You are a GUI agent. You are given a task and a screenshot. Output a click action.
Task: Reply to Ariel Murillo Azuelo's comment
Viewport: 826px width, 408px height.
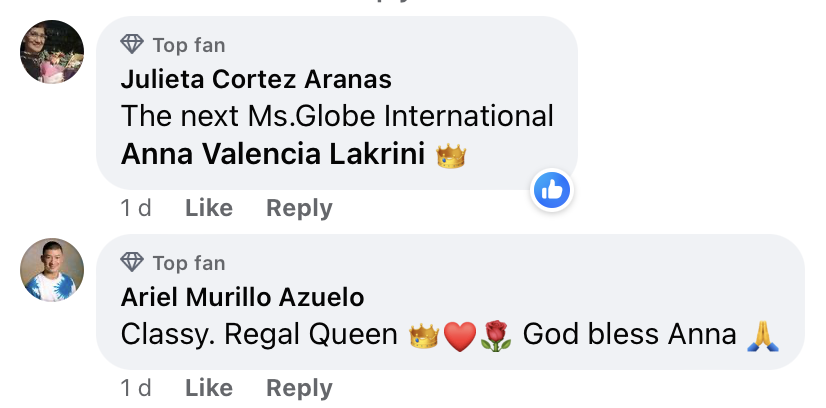[x=299, y=389]
